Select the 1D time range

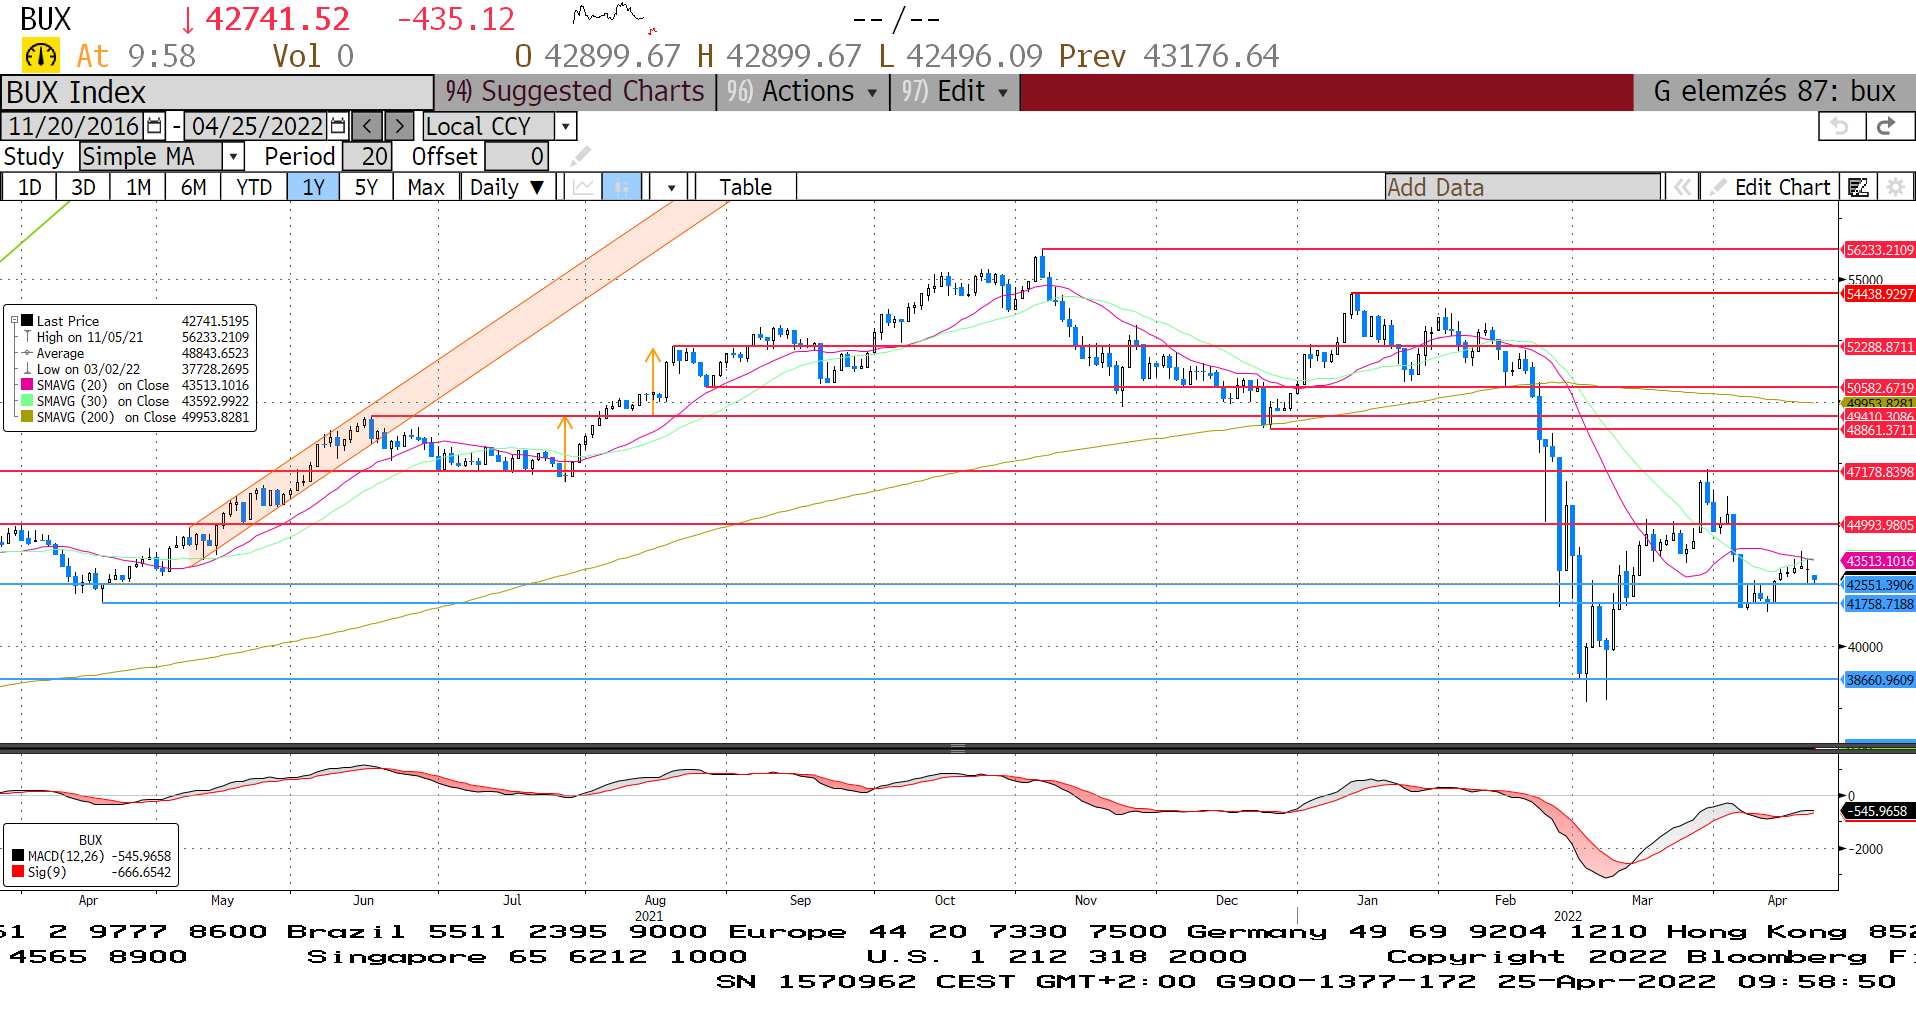[29, 187]
